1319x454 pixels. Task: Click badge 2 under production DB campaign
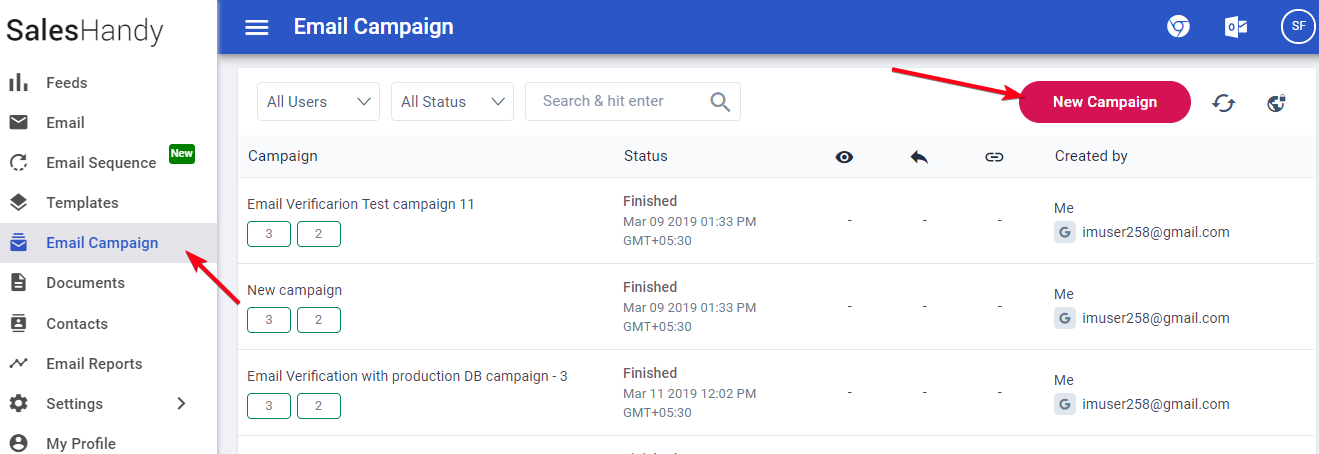(x=319, y=406)
